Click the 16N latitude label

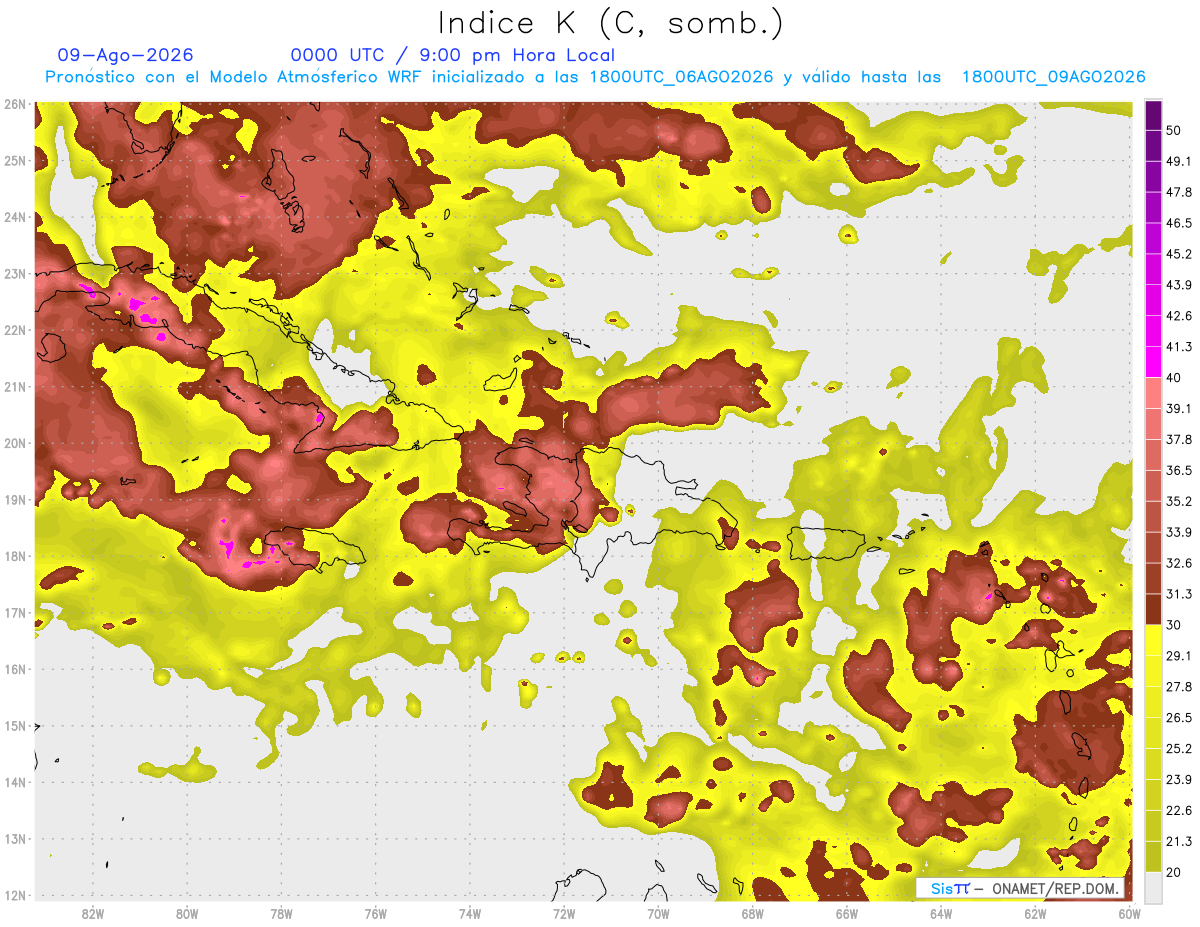(15, 669)
